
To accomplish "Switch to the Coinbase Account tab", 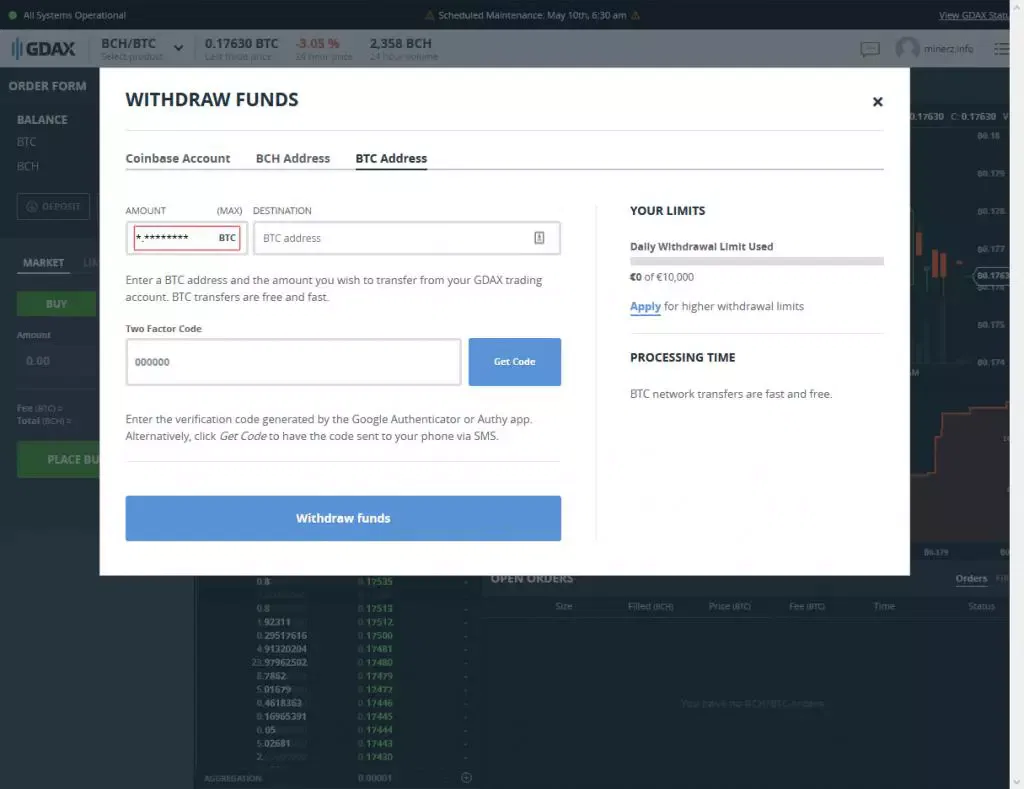I will coord(178,158).
